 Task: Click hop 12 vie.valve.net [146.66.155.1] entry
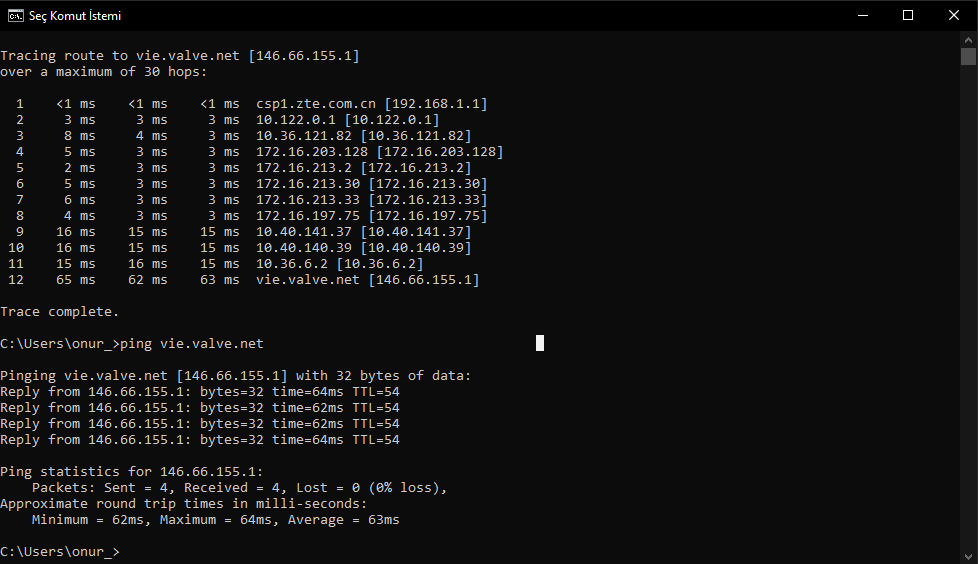coord(367,280)
